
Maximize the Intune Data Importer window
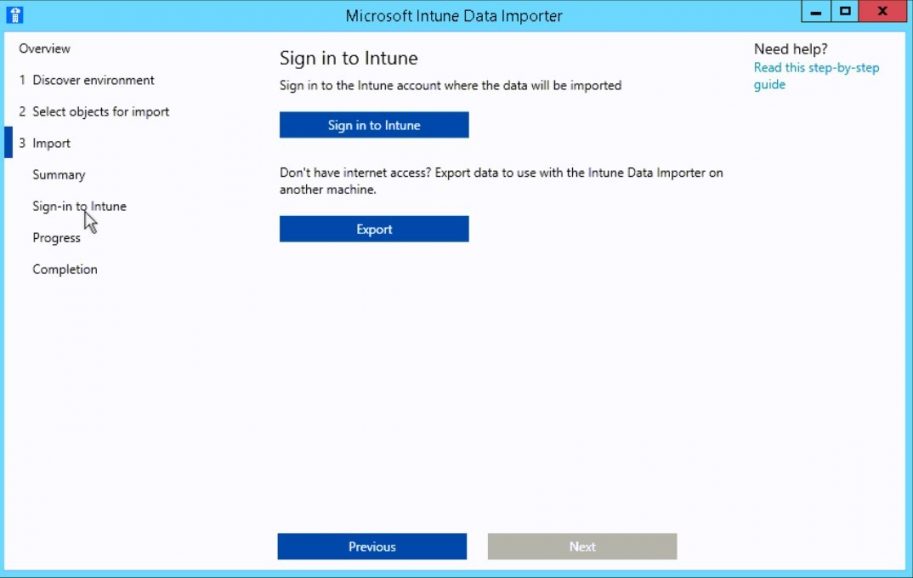pos(845,11)
